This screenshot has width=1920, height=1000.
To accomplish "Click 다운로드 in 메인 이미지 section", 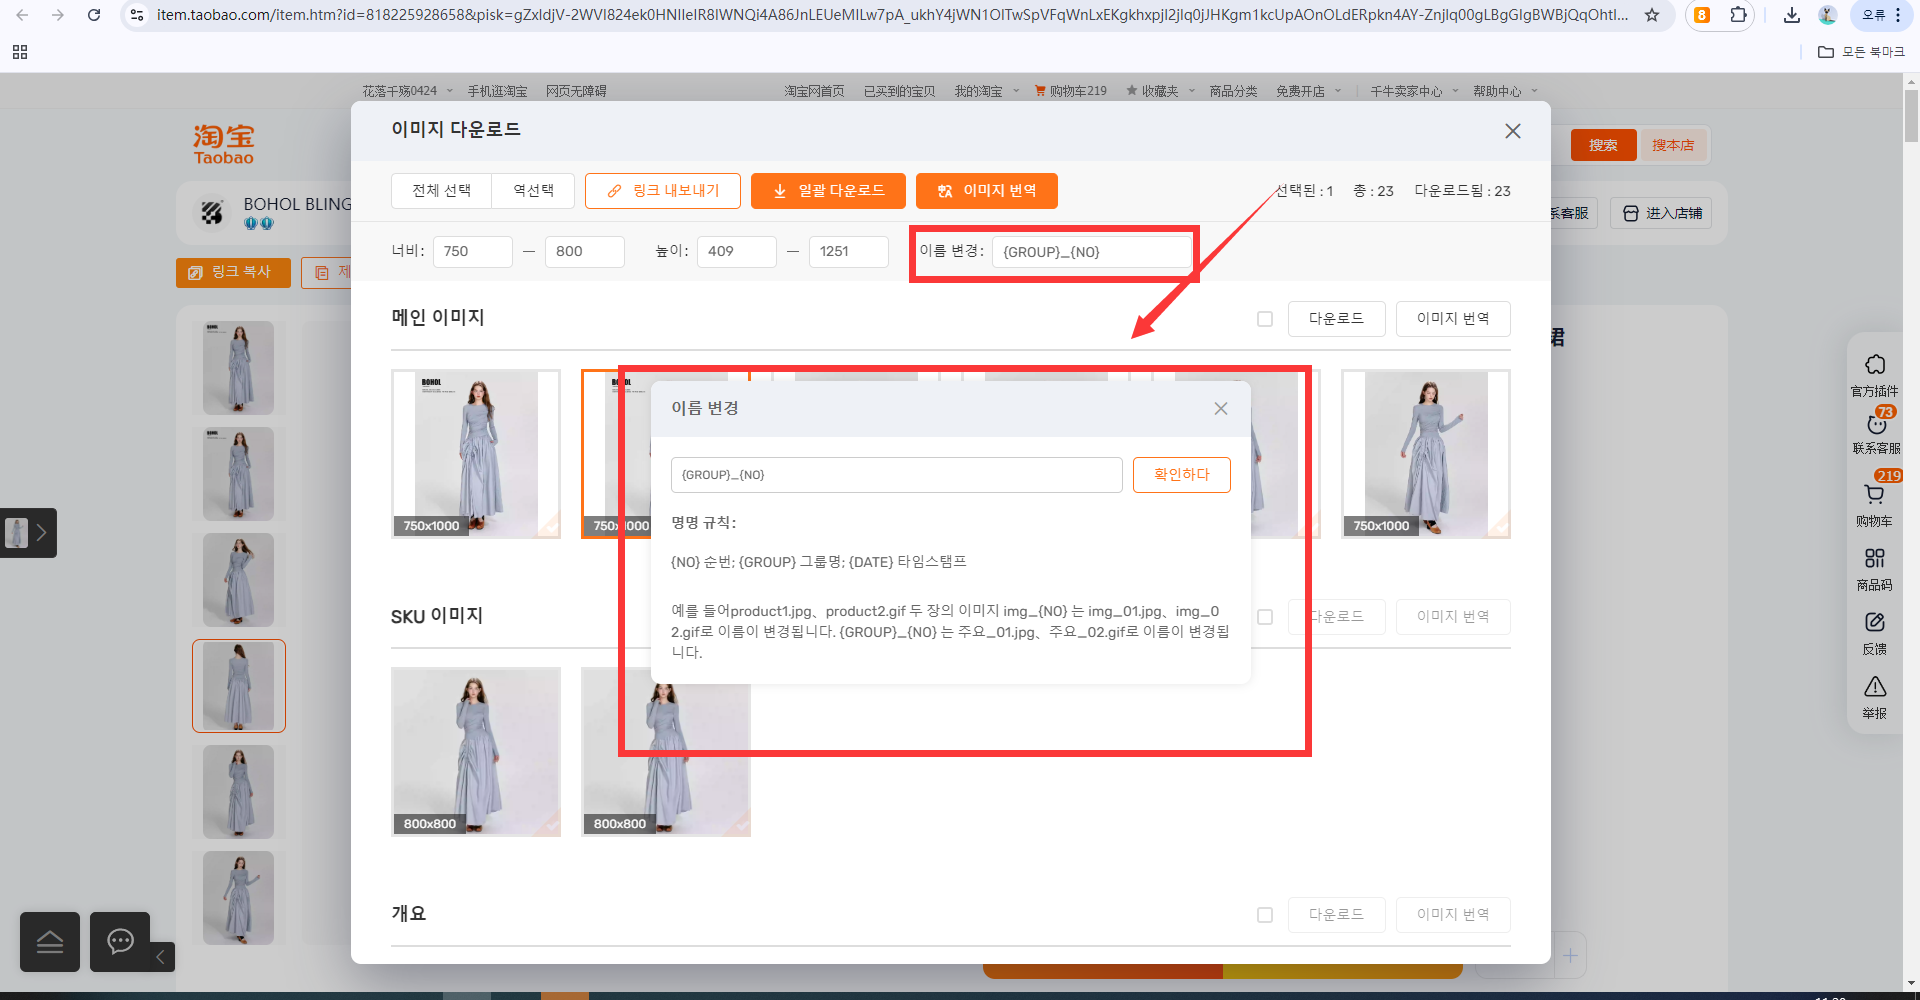I will 1337,319.
